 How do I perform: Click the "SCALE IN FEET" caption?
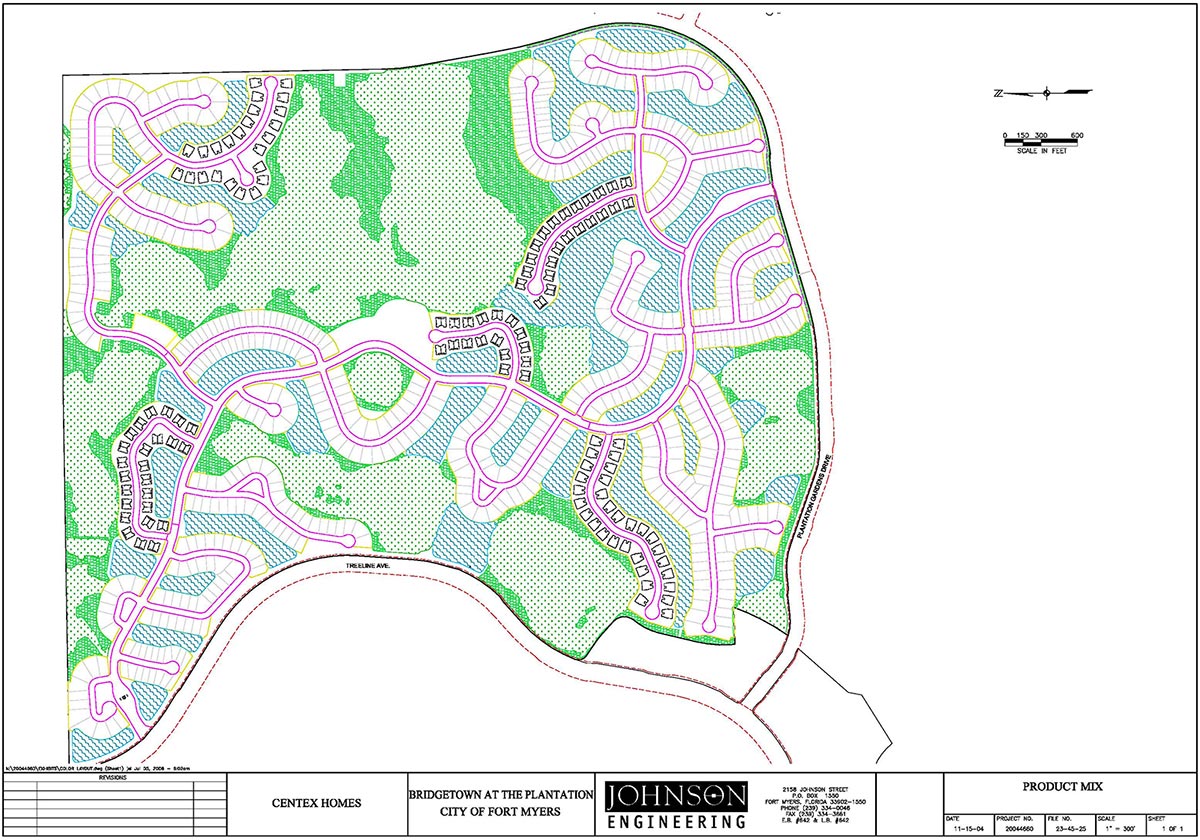tap(1044, 152)
